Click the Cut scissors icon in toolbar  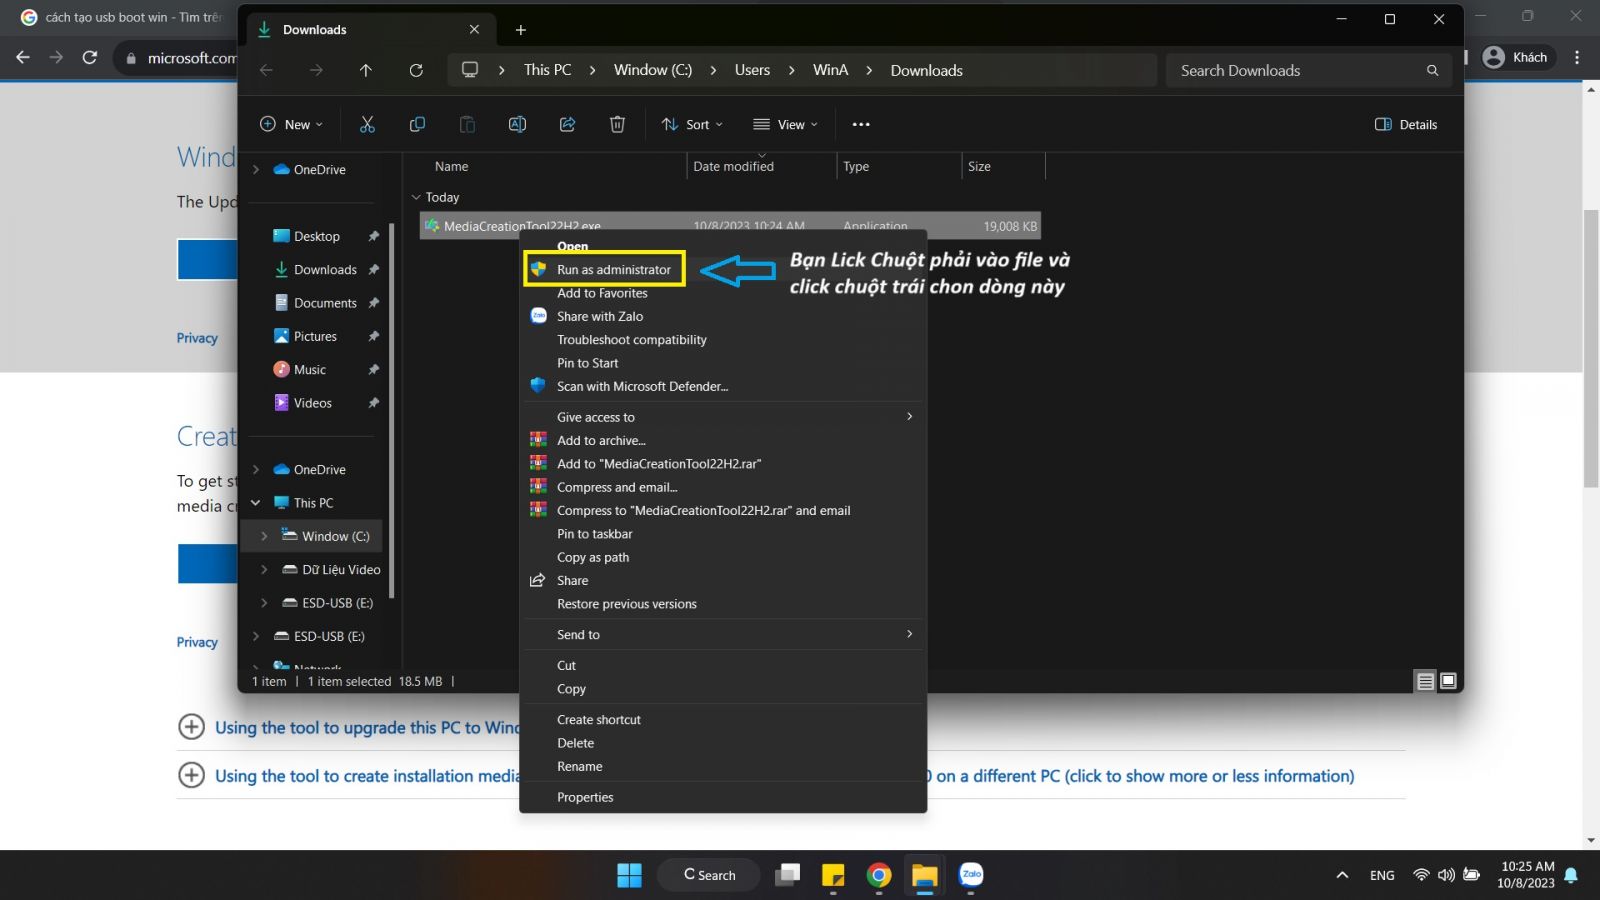click(x=367, y=124)
